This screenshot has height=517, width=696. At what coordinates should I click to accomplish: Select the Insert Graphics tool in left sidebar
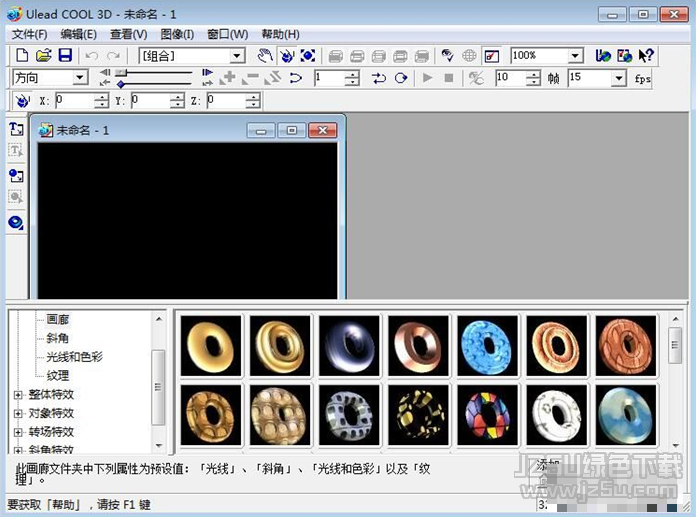16,175
